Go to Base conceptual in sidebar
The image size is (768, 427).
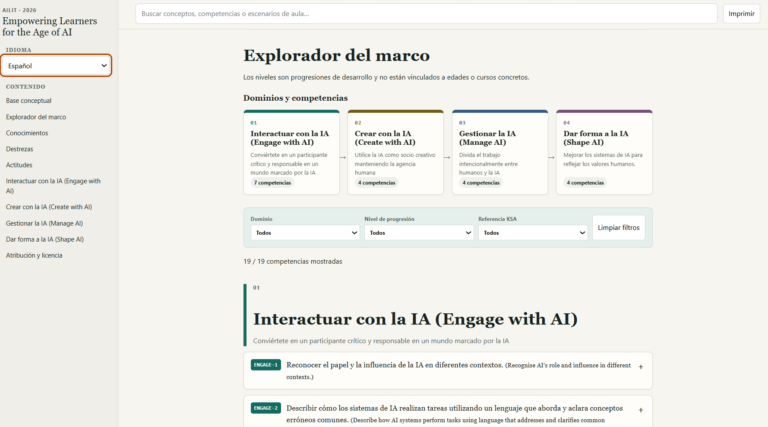pos(28,100)
